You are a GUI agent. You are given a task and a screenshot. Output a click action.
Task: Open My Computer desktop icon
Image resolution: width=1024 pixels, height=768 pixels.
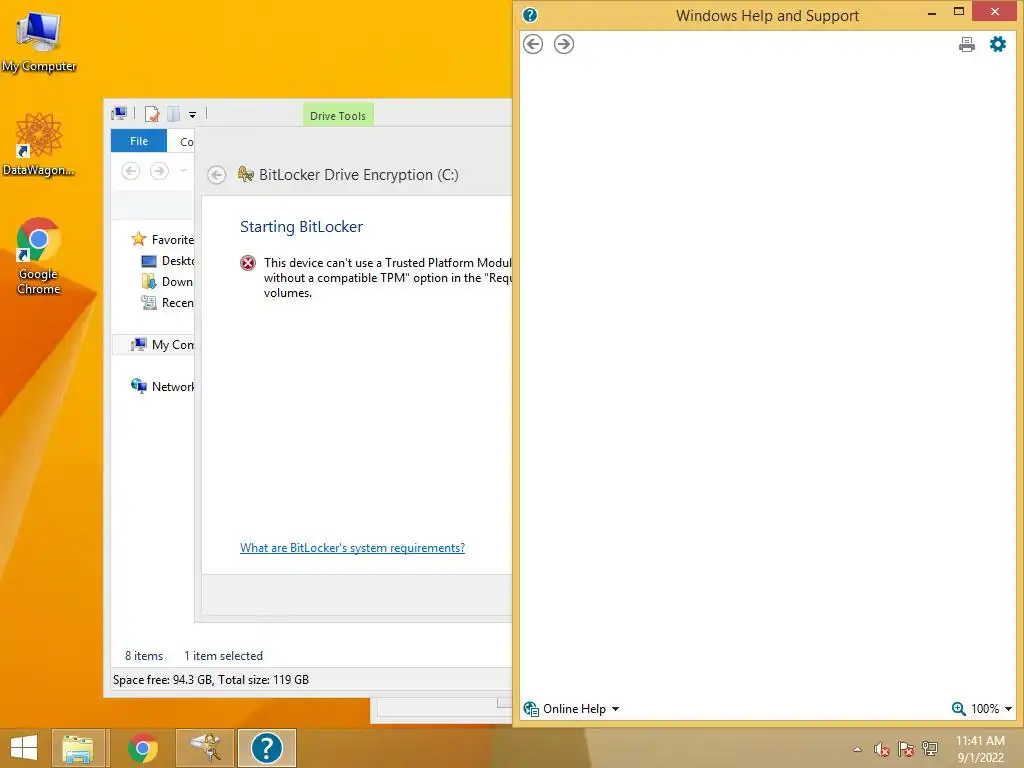tap(39, 42)
